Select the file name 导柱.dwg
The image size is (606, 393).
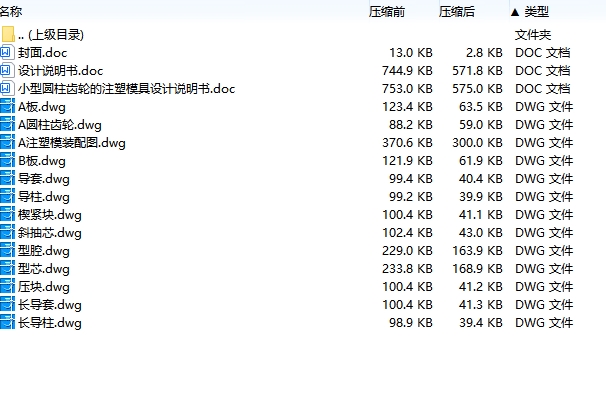(x=44, y=197)
